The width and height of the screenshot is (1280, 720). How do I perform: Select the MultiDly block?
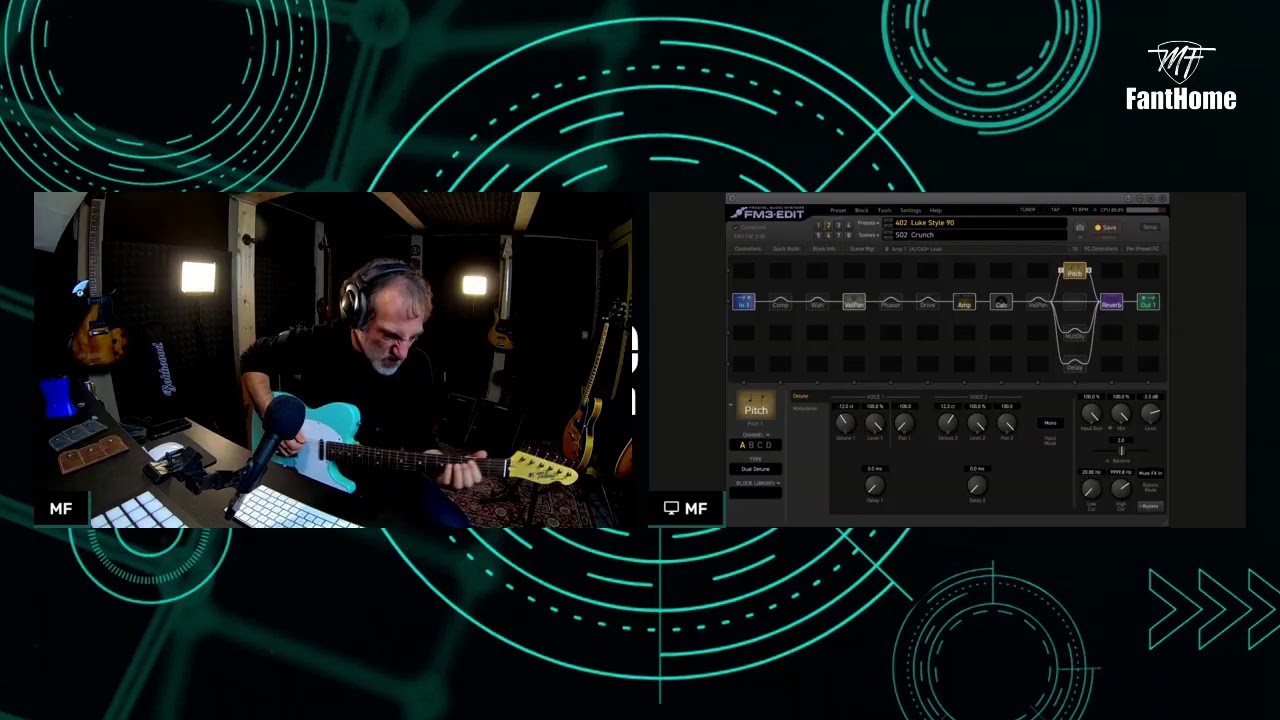[x=1075, y=333]
